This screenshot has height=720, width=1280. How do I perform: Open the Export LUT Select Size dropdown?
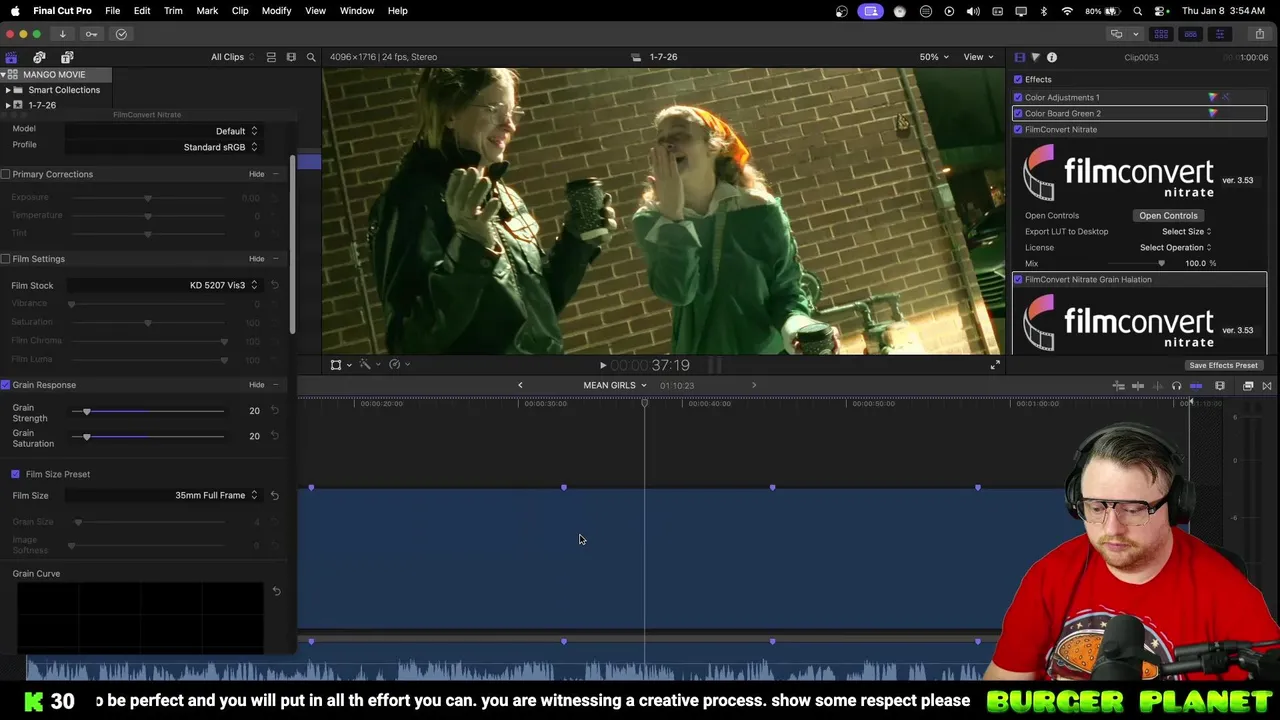point(1187,231)
